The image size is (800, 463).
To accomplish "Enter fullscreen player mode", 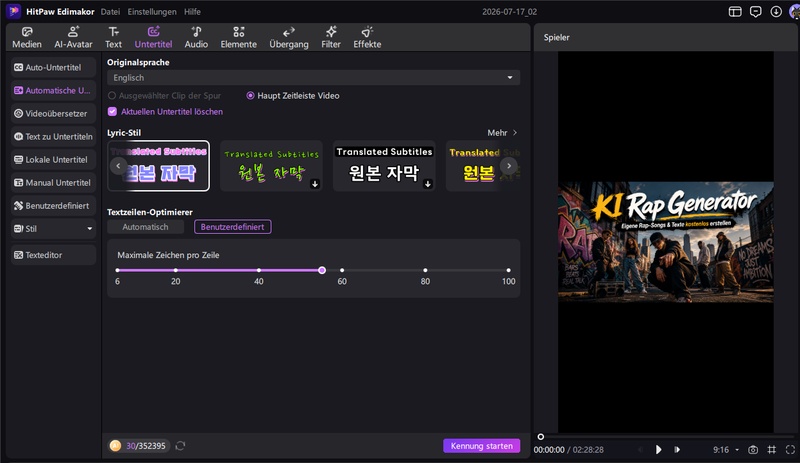I will point(790,450).
